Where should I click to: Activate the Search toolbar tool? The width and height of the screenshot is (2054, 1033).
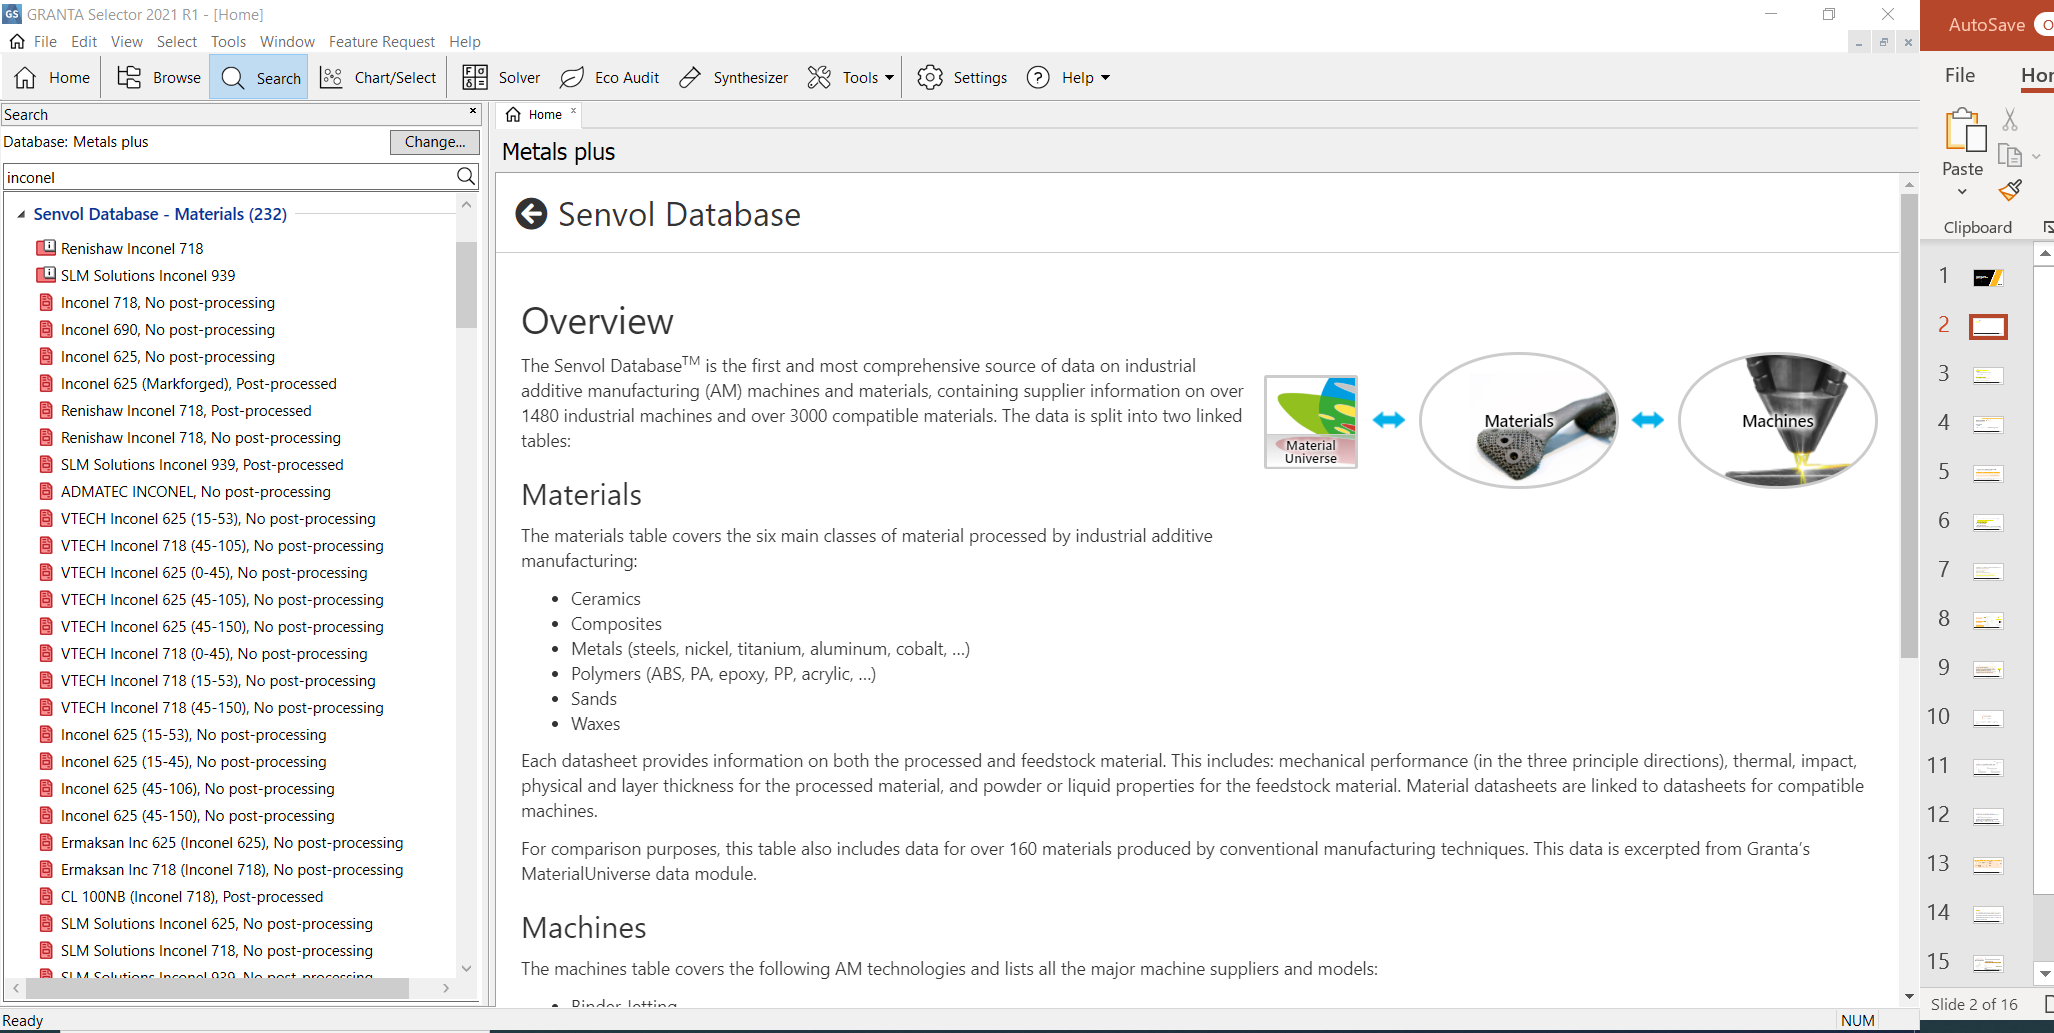tap(261, 78)
